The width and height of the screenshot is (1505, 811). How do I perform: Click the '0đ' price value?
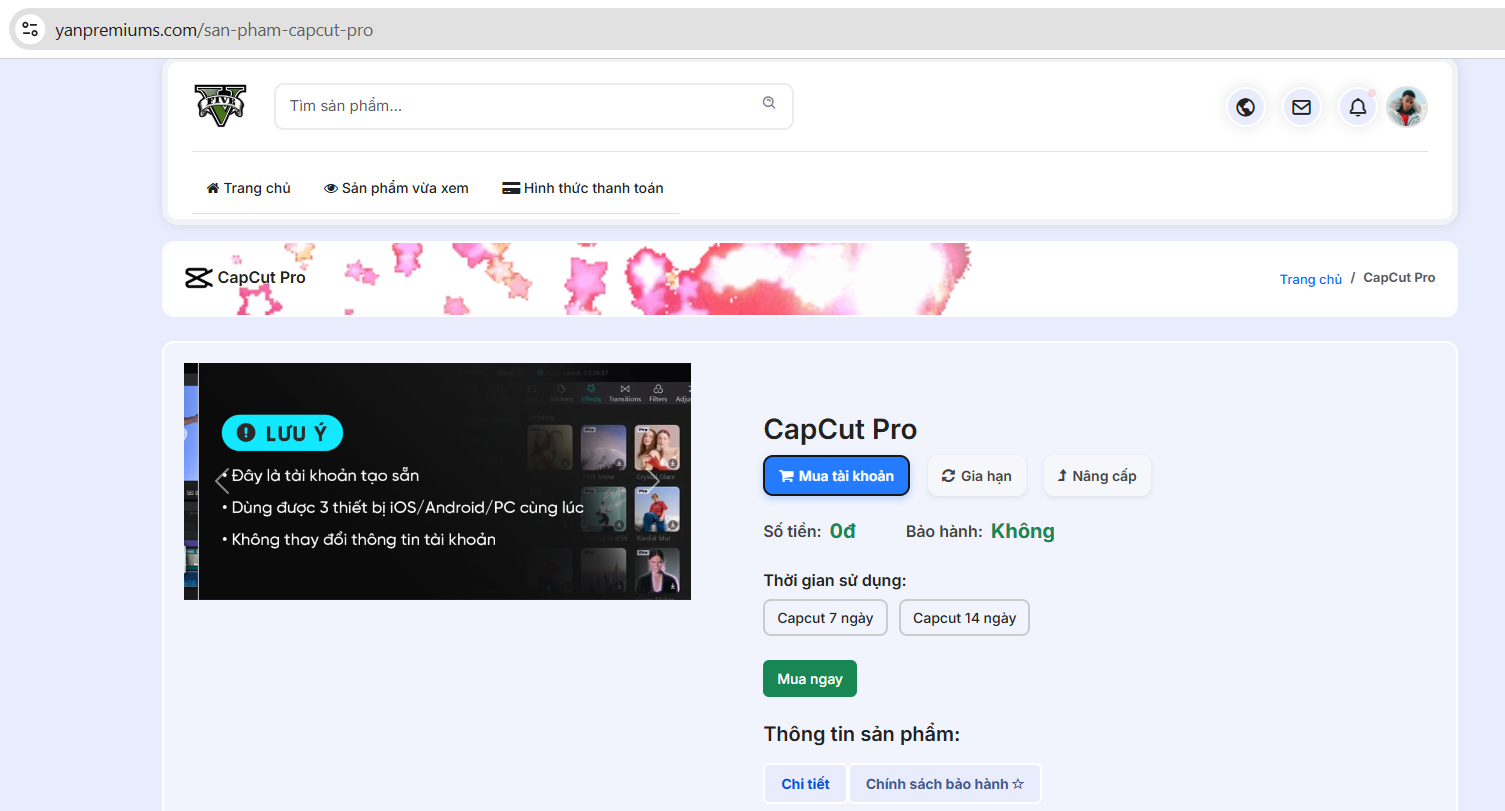(843, 531)
